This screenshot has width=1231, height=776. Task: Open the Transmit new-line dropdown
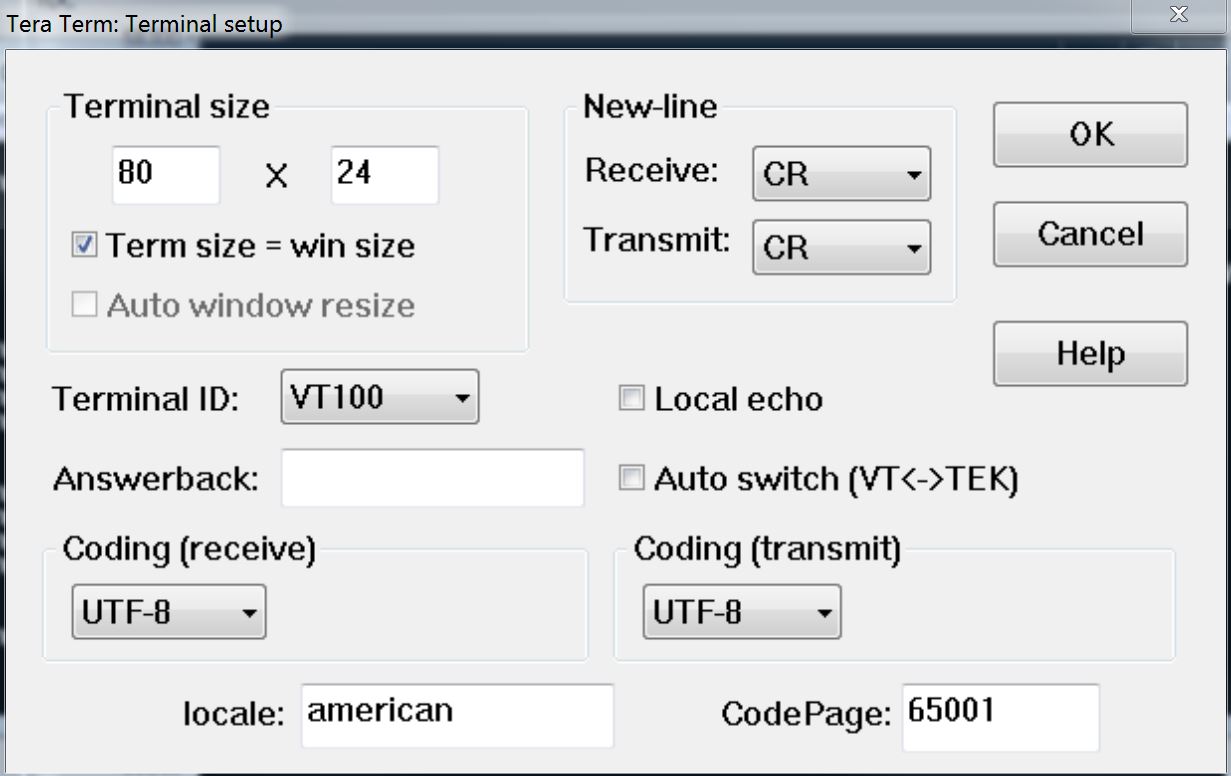tap(841, 247)
